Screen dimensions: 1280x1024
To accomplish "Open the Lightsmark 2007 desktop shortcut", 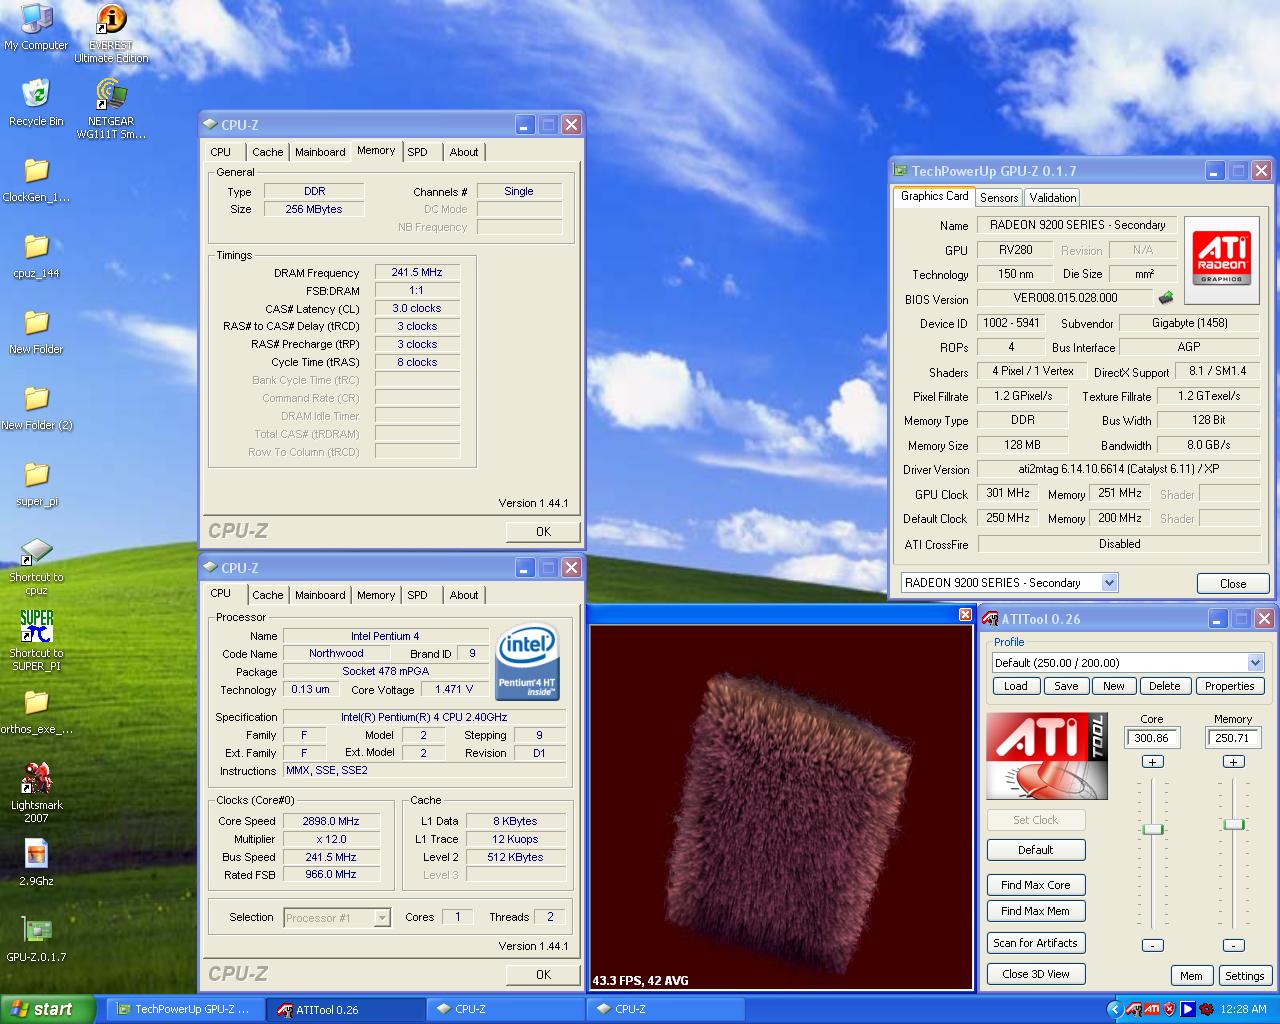I will 36,778.
